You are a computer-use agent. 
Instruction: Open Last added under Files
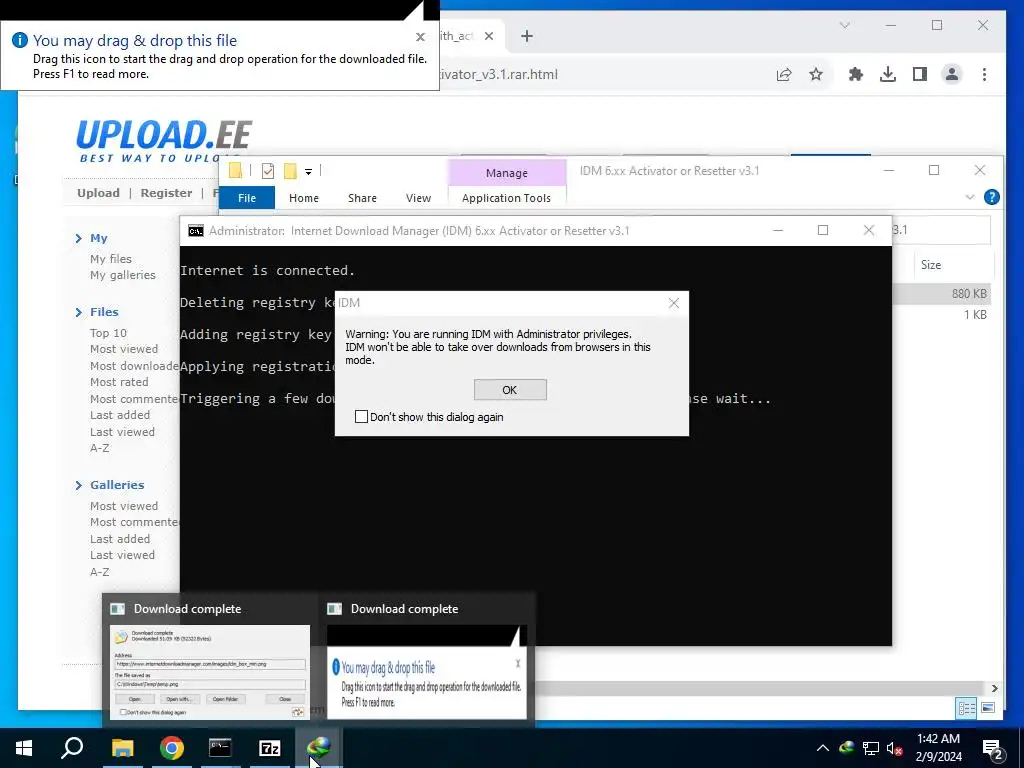pos(120,415)
